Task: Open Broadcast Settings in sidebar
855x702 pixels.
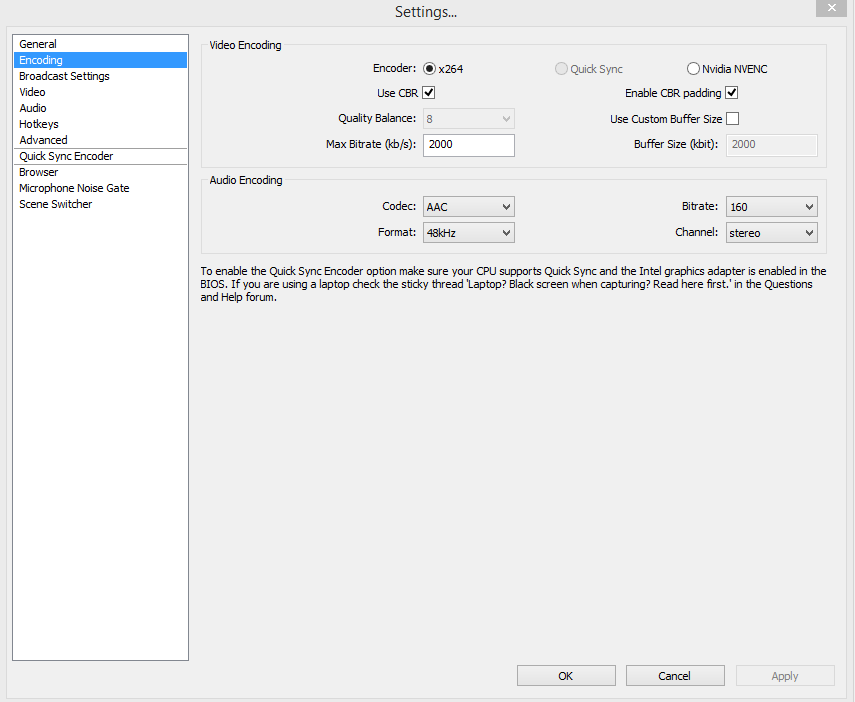Action: click(64, 76)
